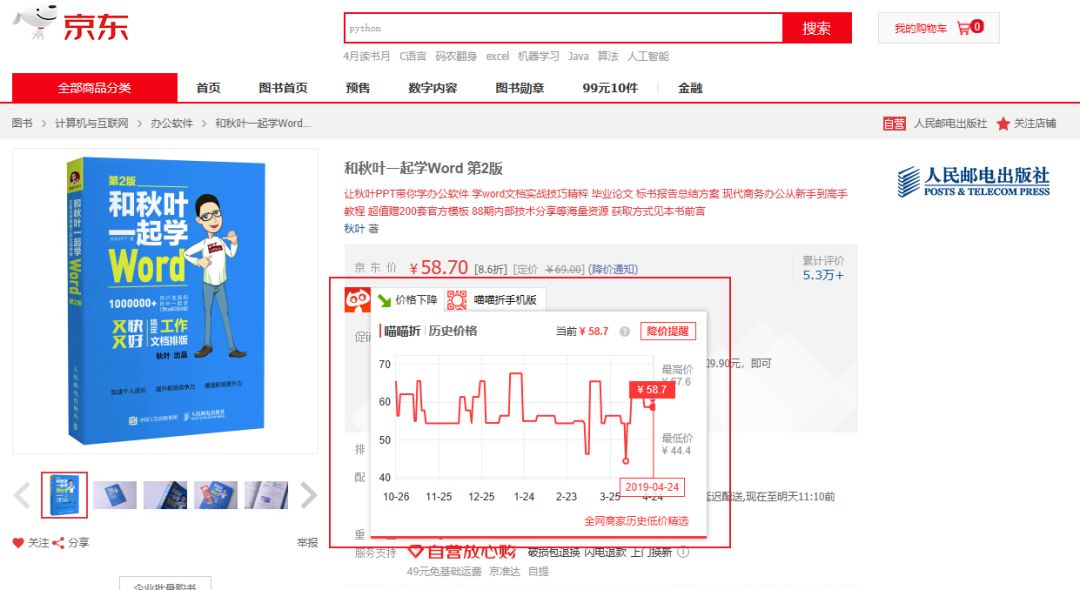Expand next product thumbnails with right chevron

tap(308, 494)
